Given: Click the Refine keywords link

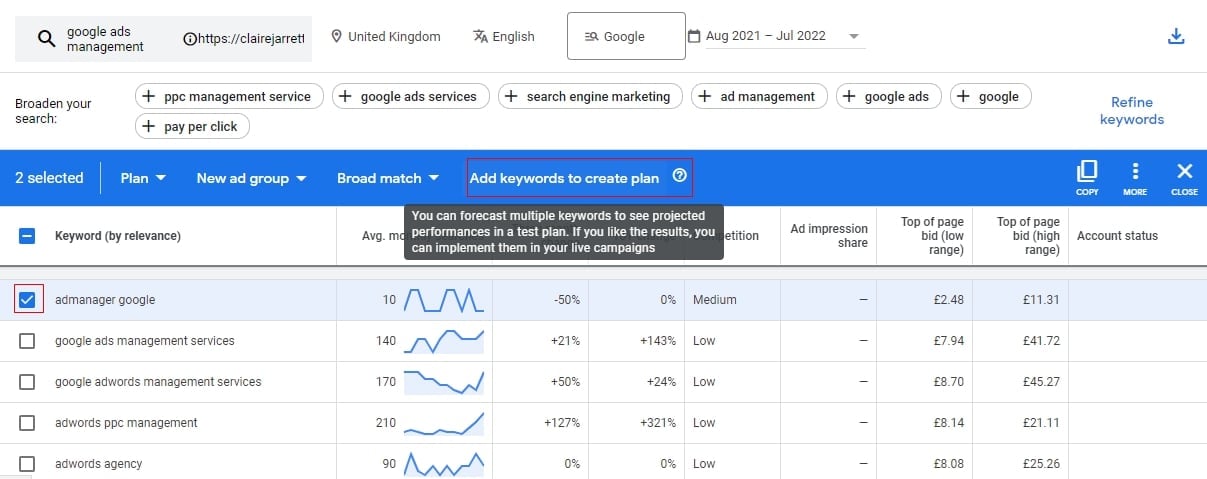Looking at the screenshot, I should tap(1132, 111).
